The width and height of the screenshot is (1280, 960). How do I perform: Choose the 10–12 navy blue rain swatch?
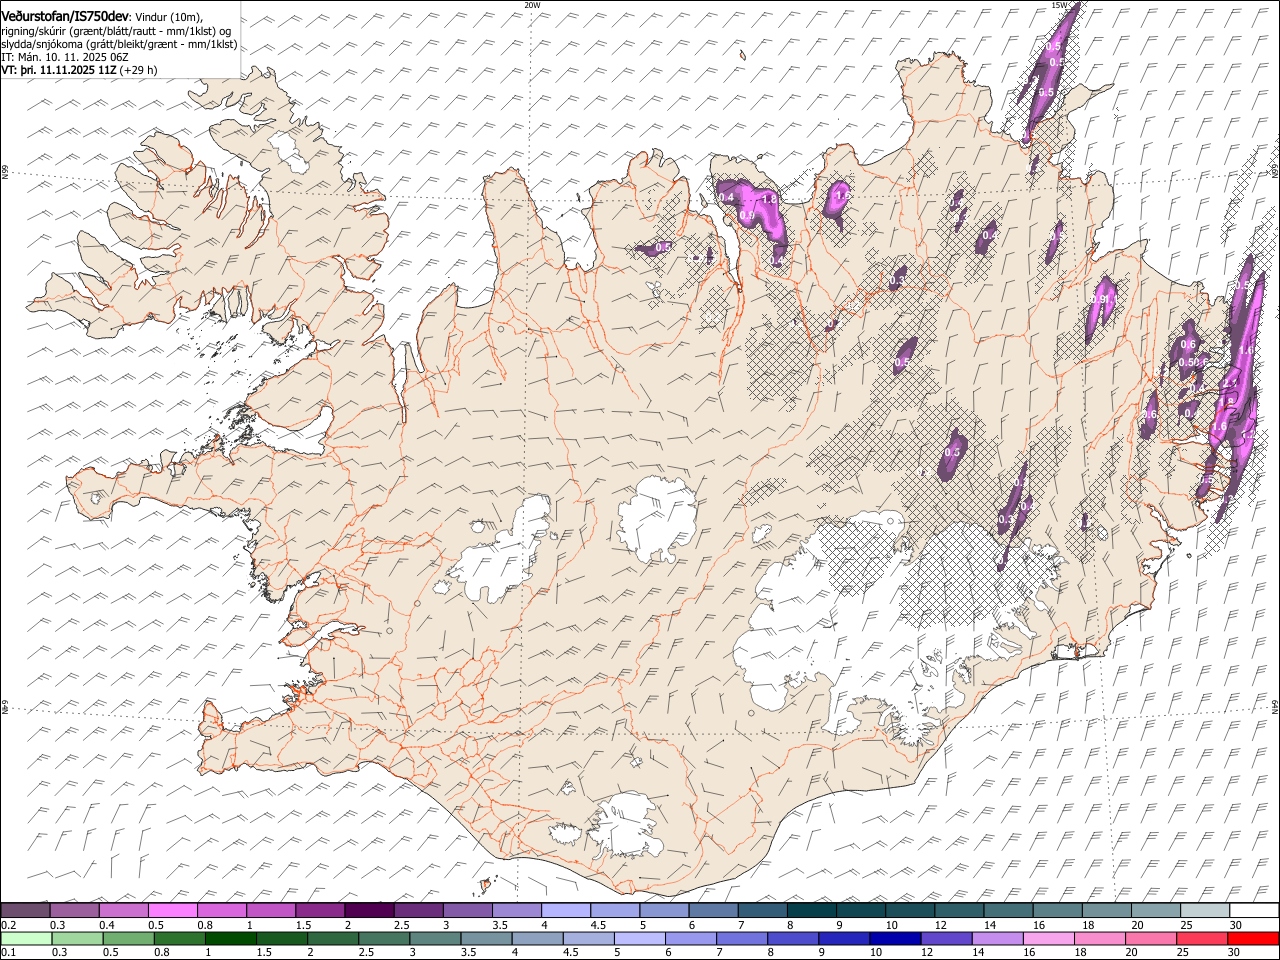[x=895, y=938]
